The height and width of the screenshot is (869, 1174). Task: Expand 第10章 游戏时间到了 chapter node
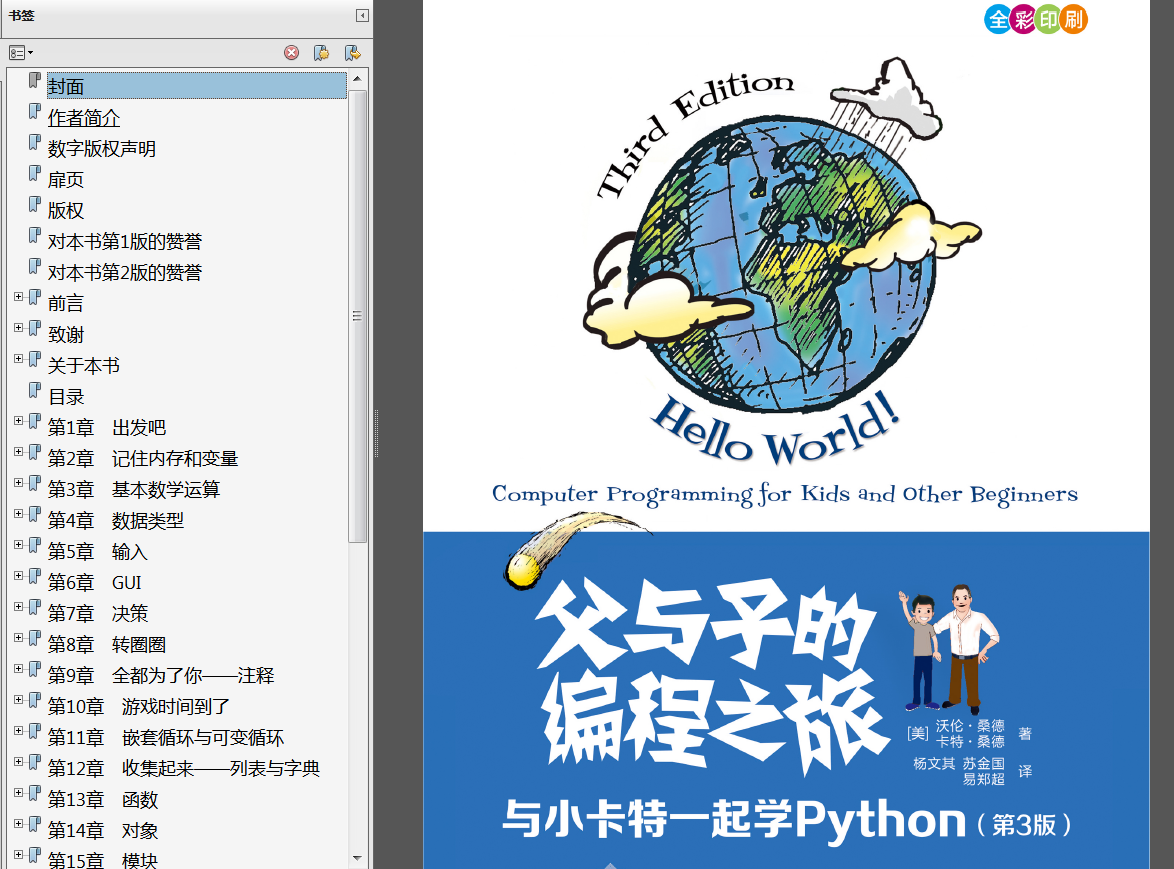(x=19, y=700)
